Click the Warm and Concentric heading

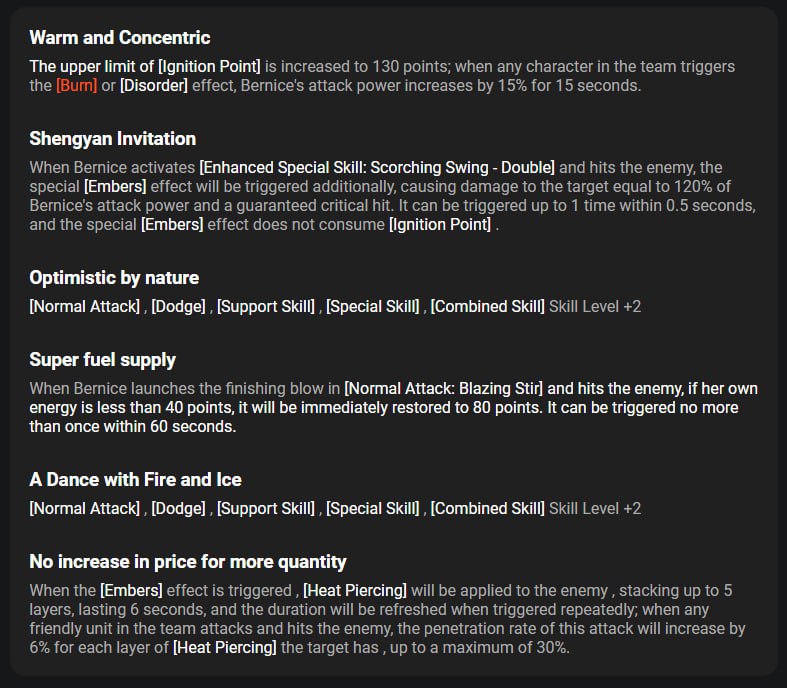pyautogui.click(x=120, y=38)
